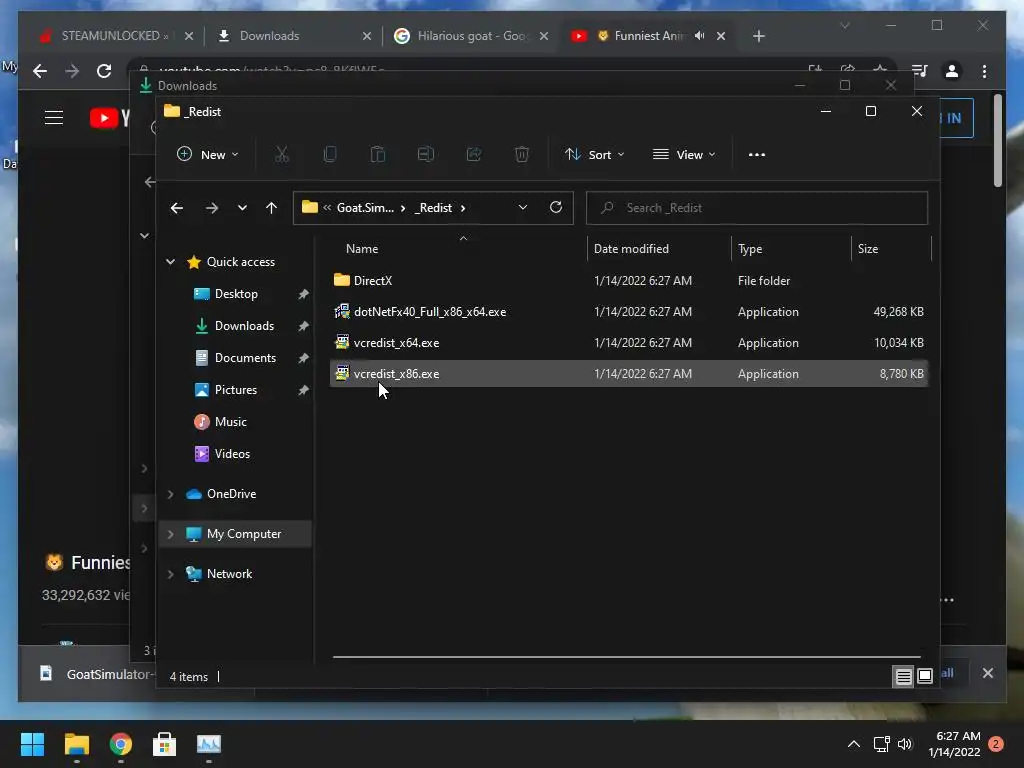Click the _Redist breadcrumb in address bar
The image size is (1024, 768).
click(433, 208)
